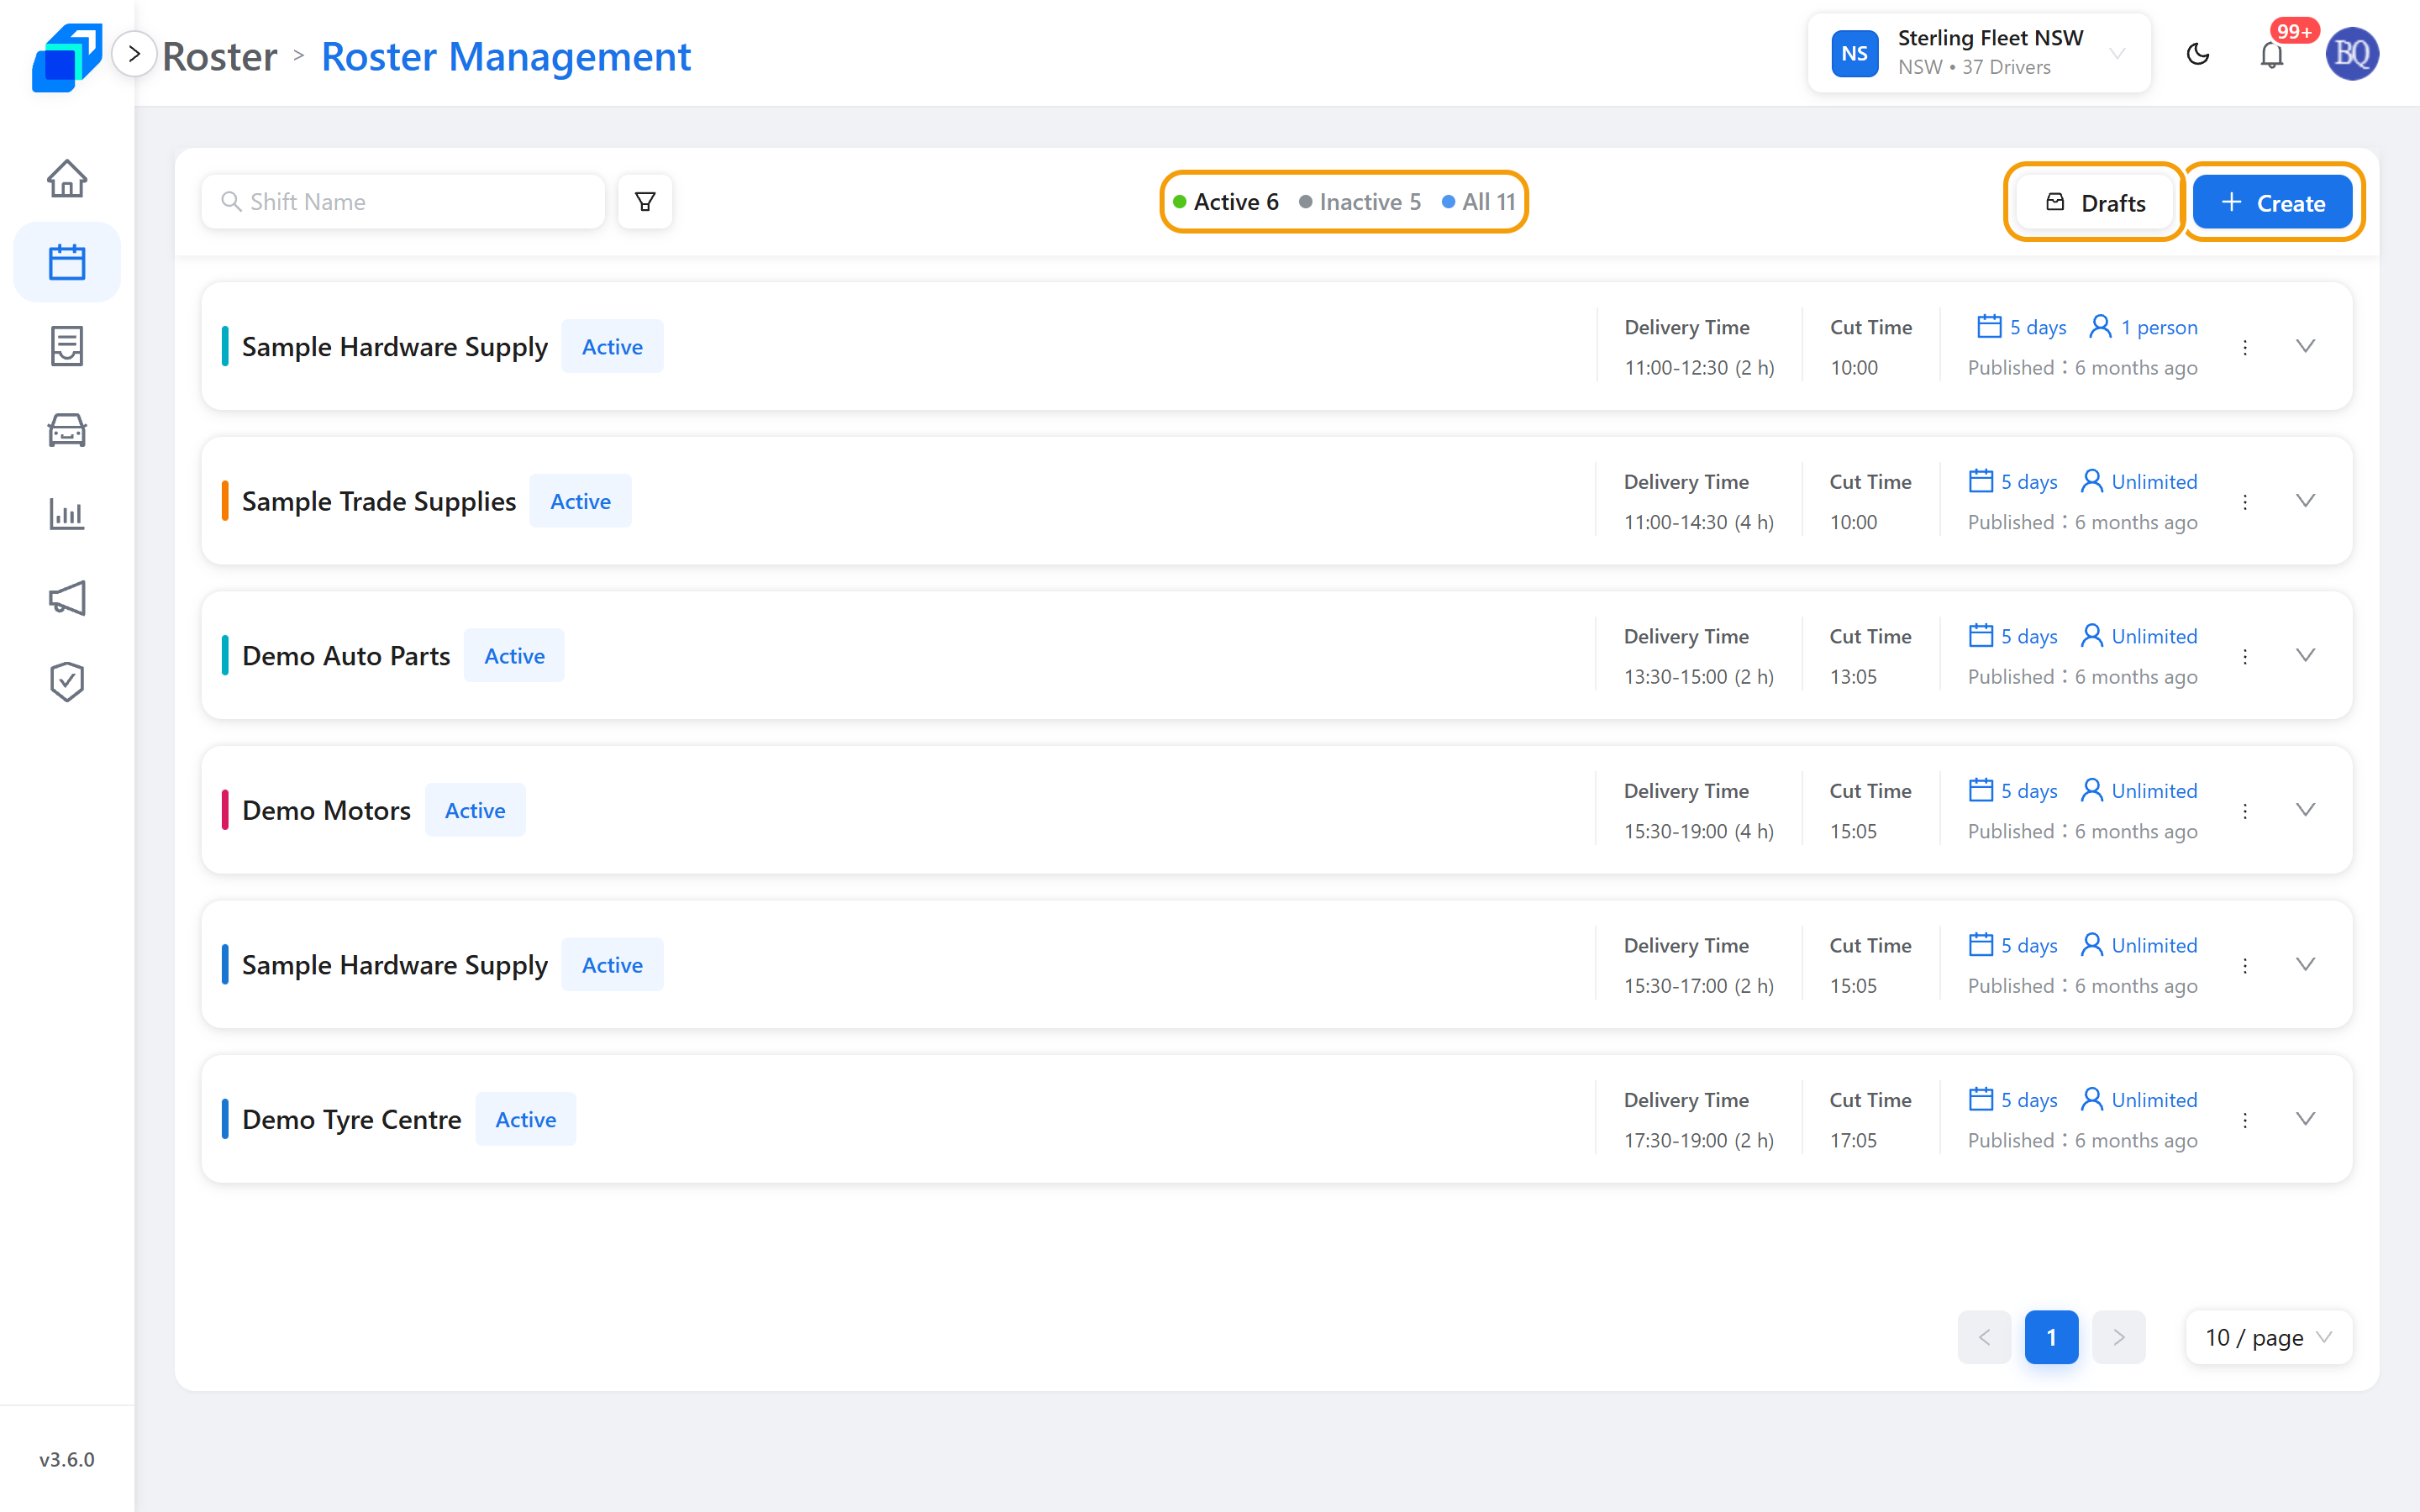Image resolution: width=2420 pixels, height=1512 pixels.
Task: Click the Demo Auto Parts shift name
Action: tap(346, 656)
